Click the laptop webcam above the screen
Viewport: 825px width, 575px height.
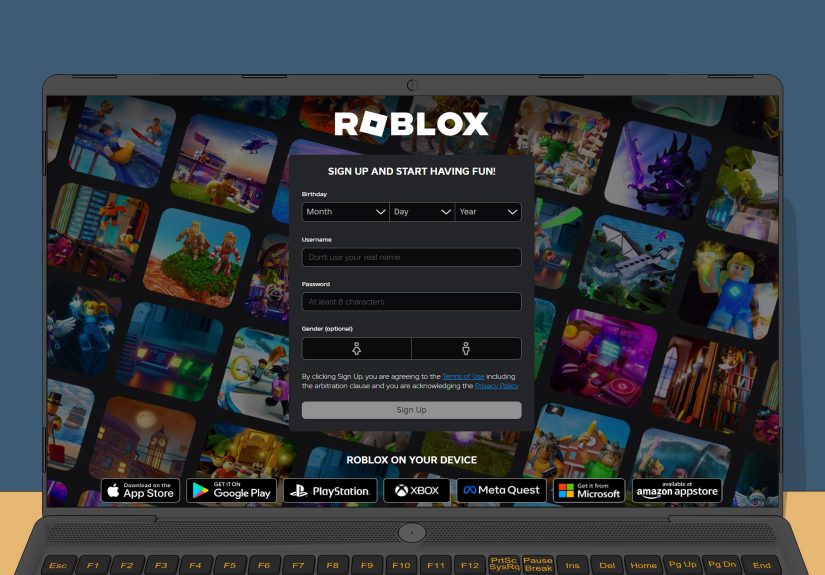click(x=412, y=85)
